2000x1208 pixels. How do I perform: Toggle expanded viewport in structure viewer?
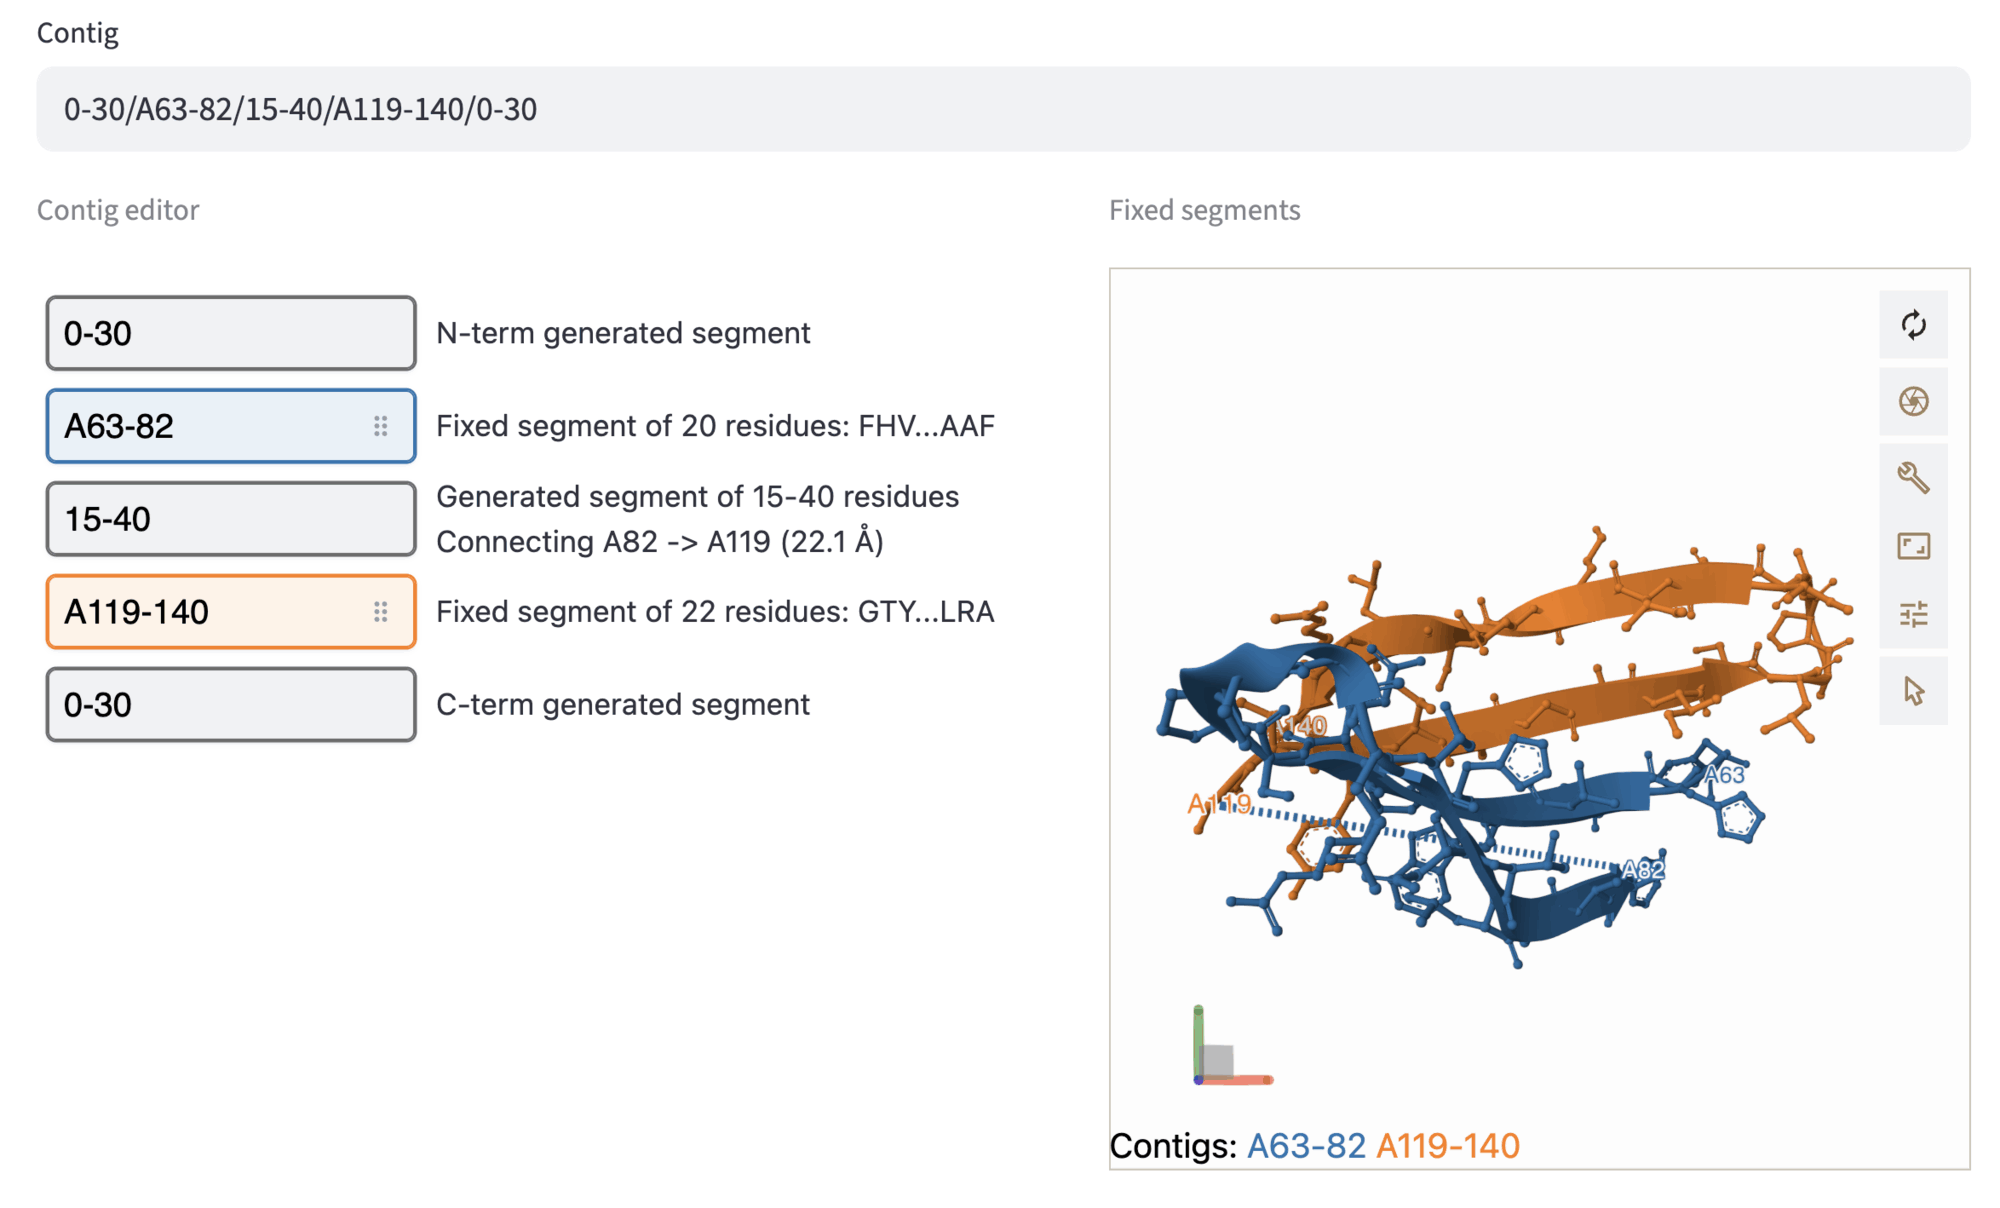1912,546
